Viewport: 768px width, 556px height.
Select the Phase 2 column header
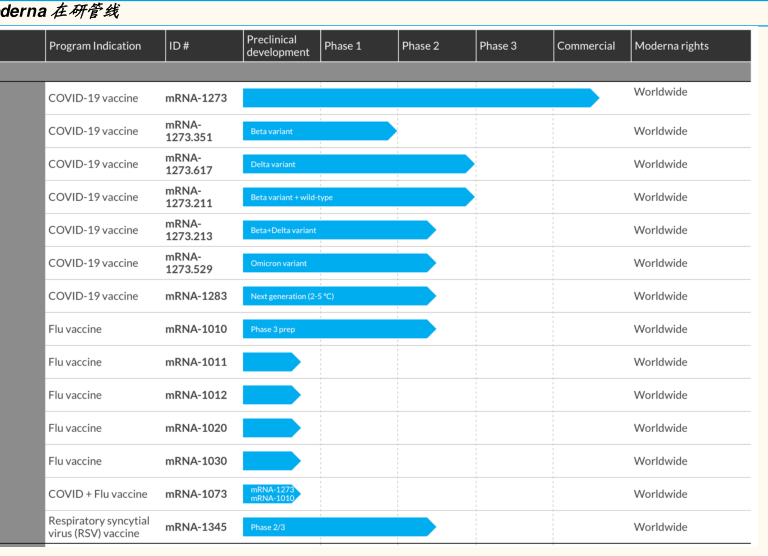coord(420,46)
